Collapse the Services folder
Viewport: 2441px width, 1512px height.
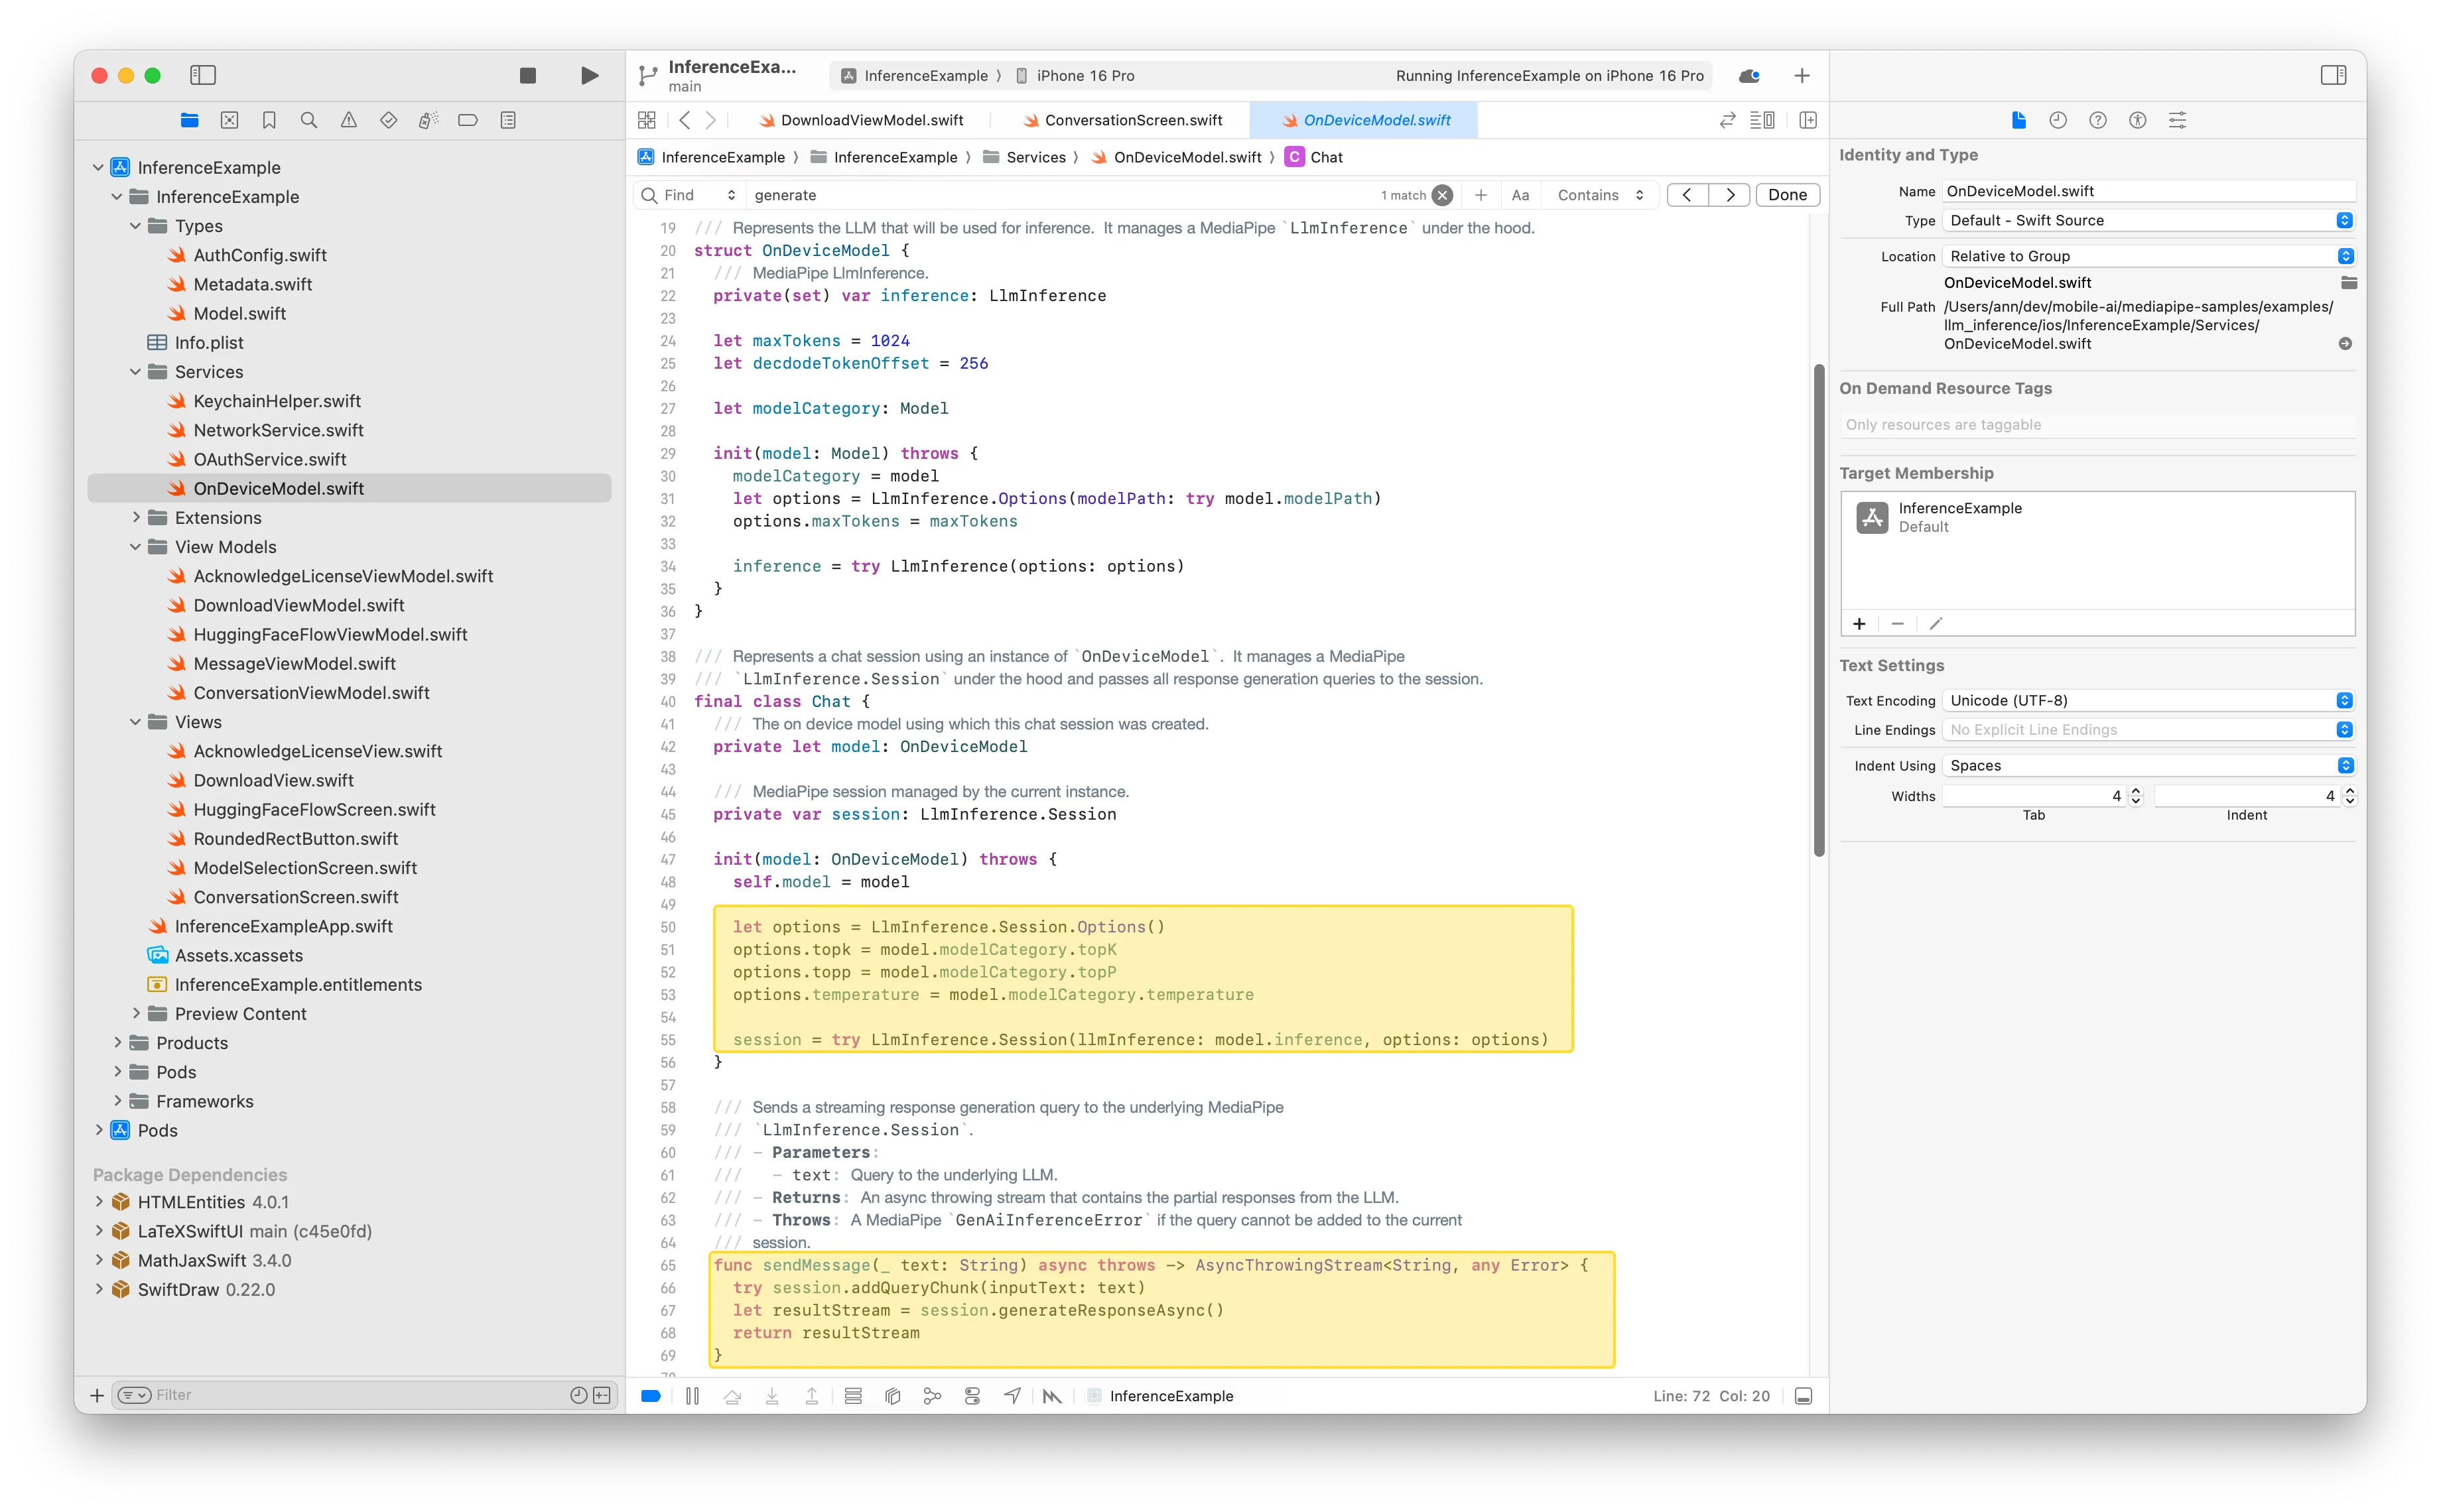(x=136, y=372)
